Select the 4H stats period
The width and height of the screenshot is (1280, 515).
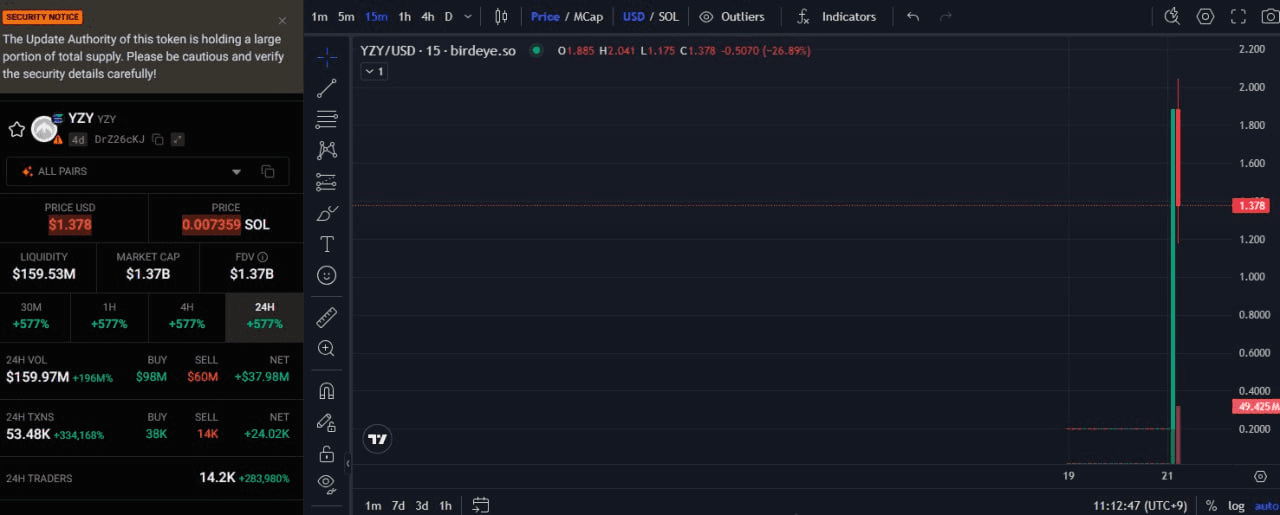point(187,316)
